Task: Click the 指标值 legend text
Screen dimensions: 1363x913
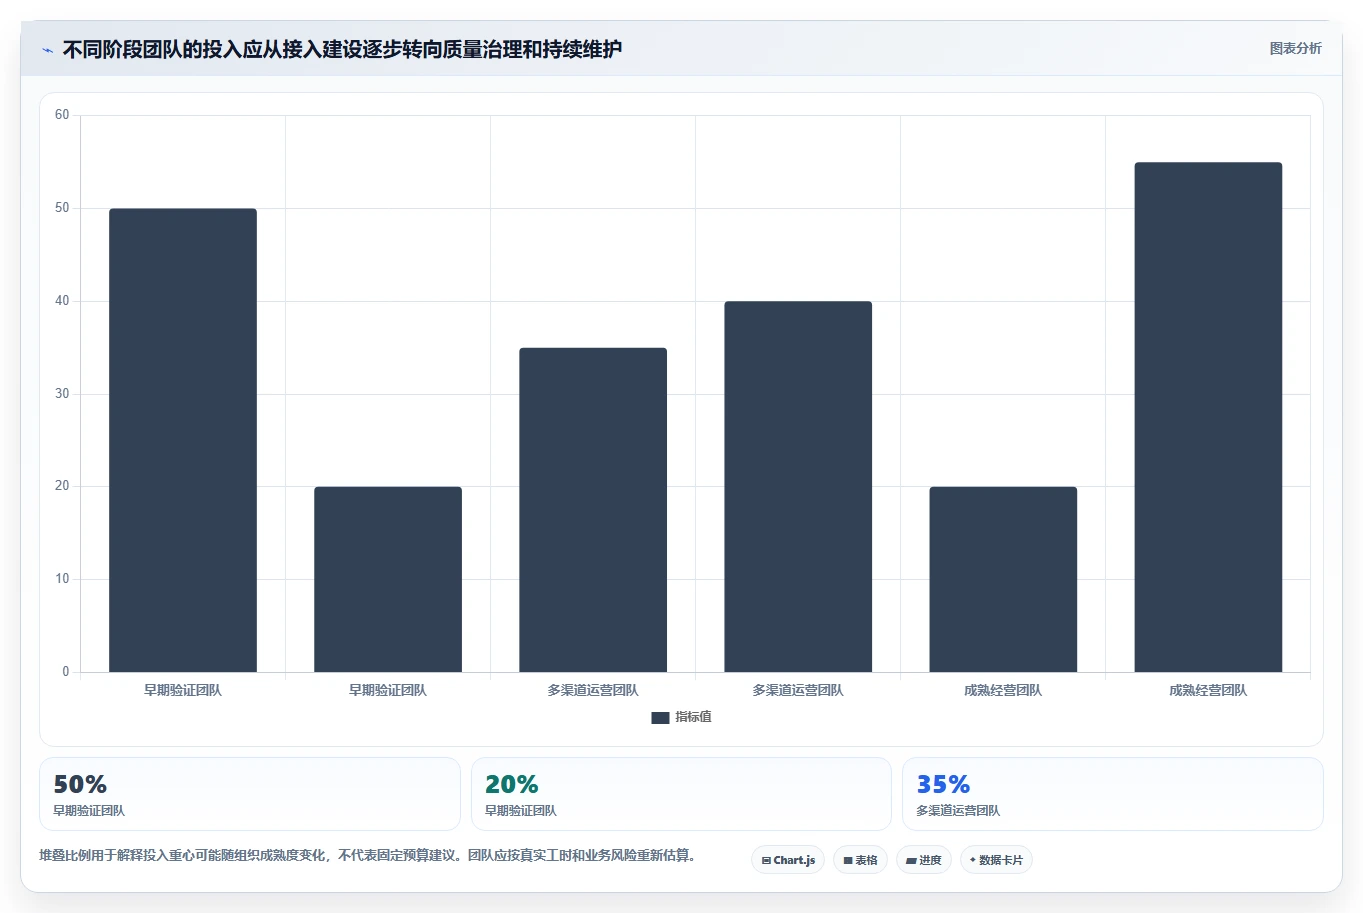Action: pyautogui.click(x=693, y=717)
